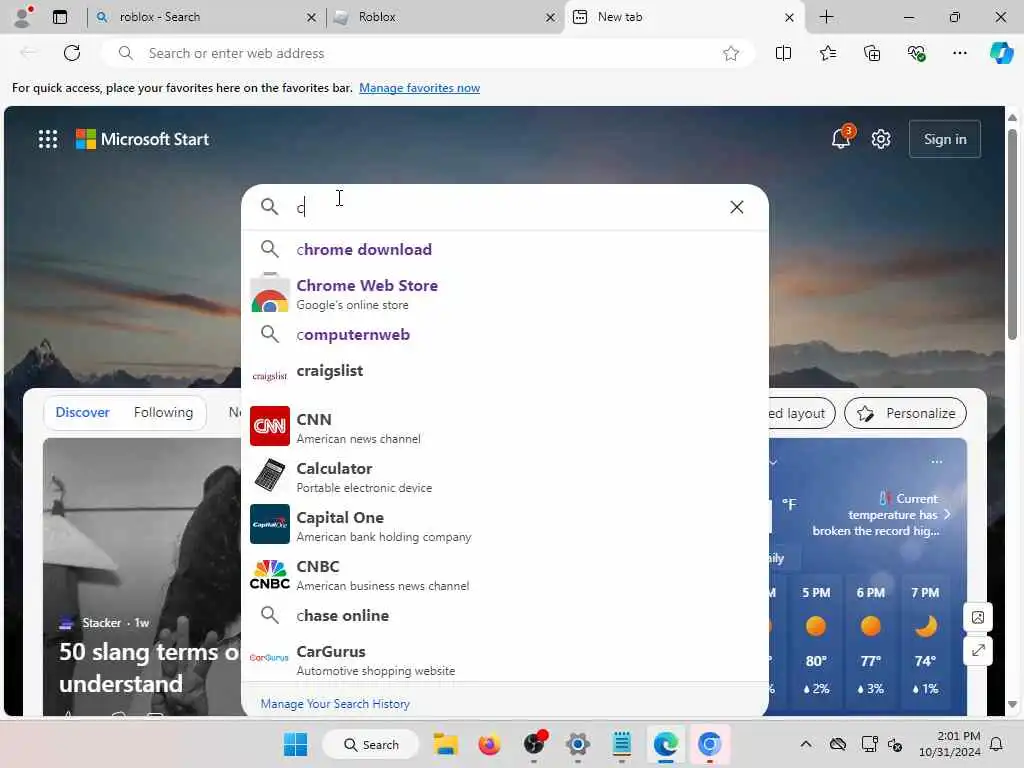This screenshot has height=768, width=1024.
Task: Open split screen icon in toolbar
Action: 783,53
